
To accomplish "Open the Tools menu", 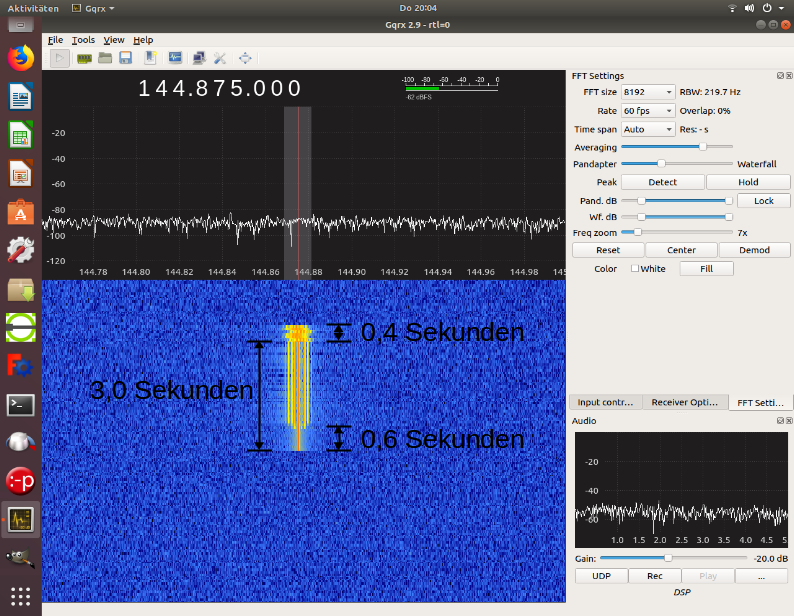I will [x=84, y=40].
